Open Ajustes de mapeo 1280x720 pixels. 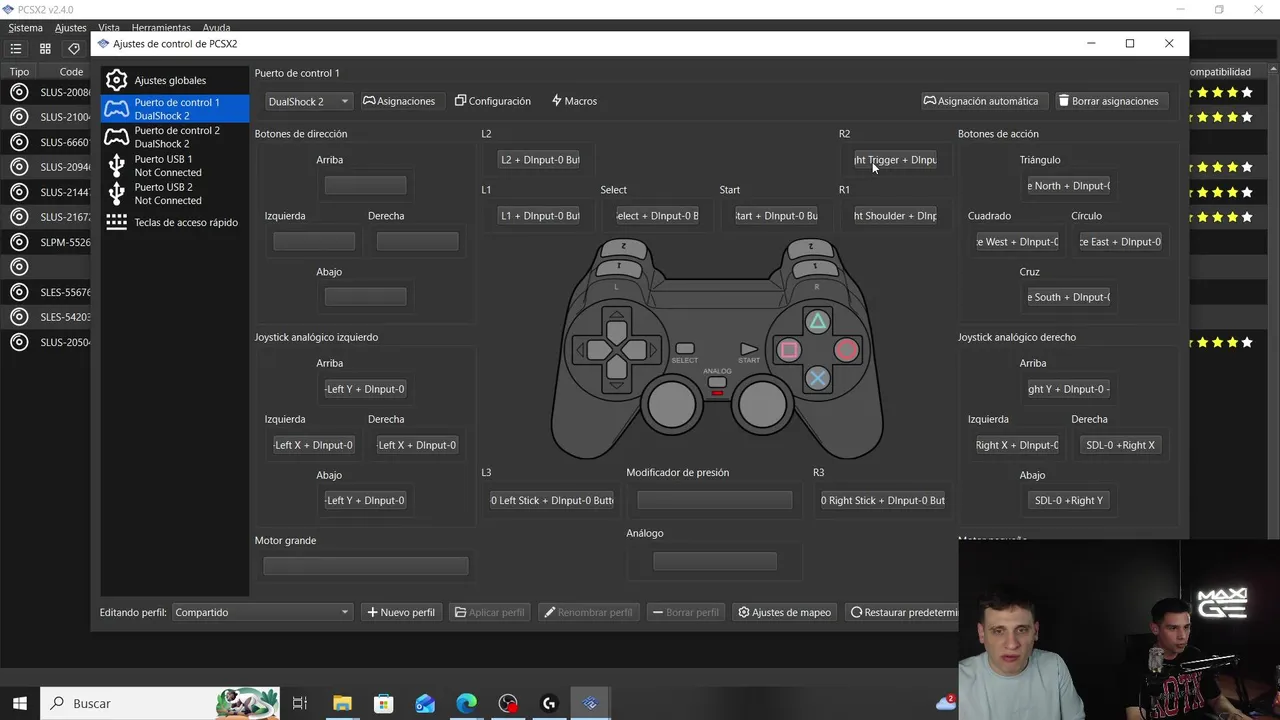[785, 612]
